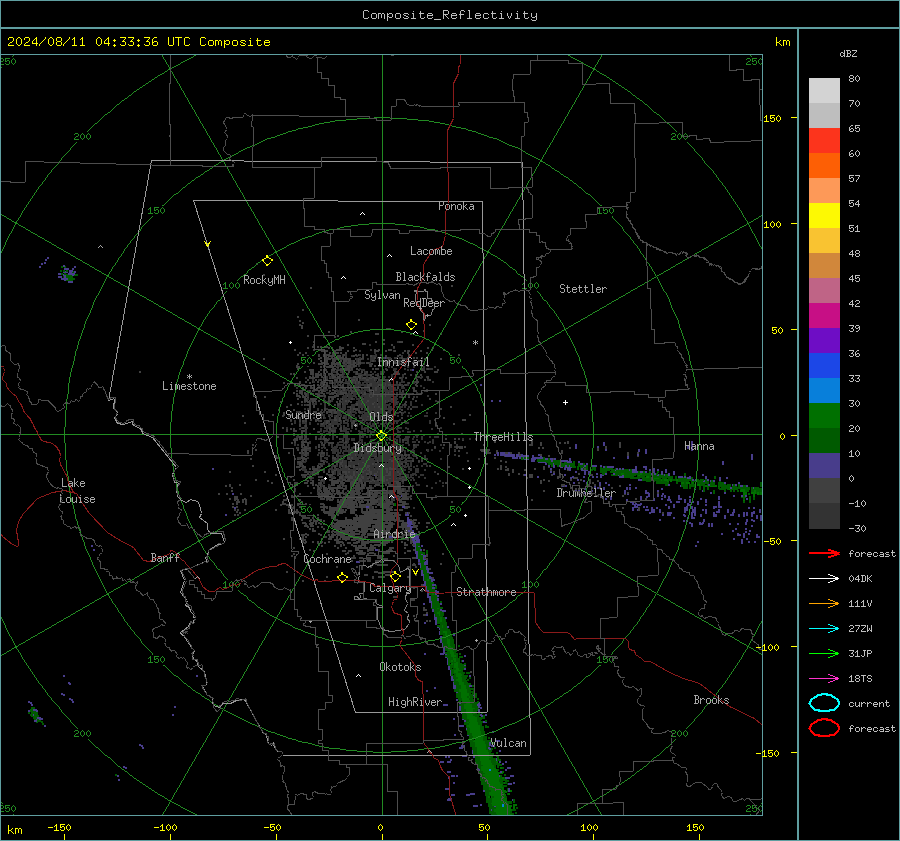Click the HighRiver town label
This screenshot has width=900, height=841.
(x=415, y=702)
